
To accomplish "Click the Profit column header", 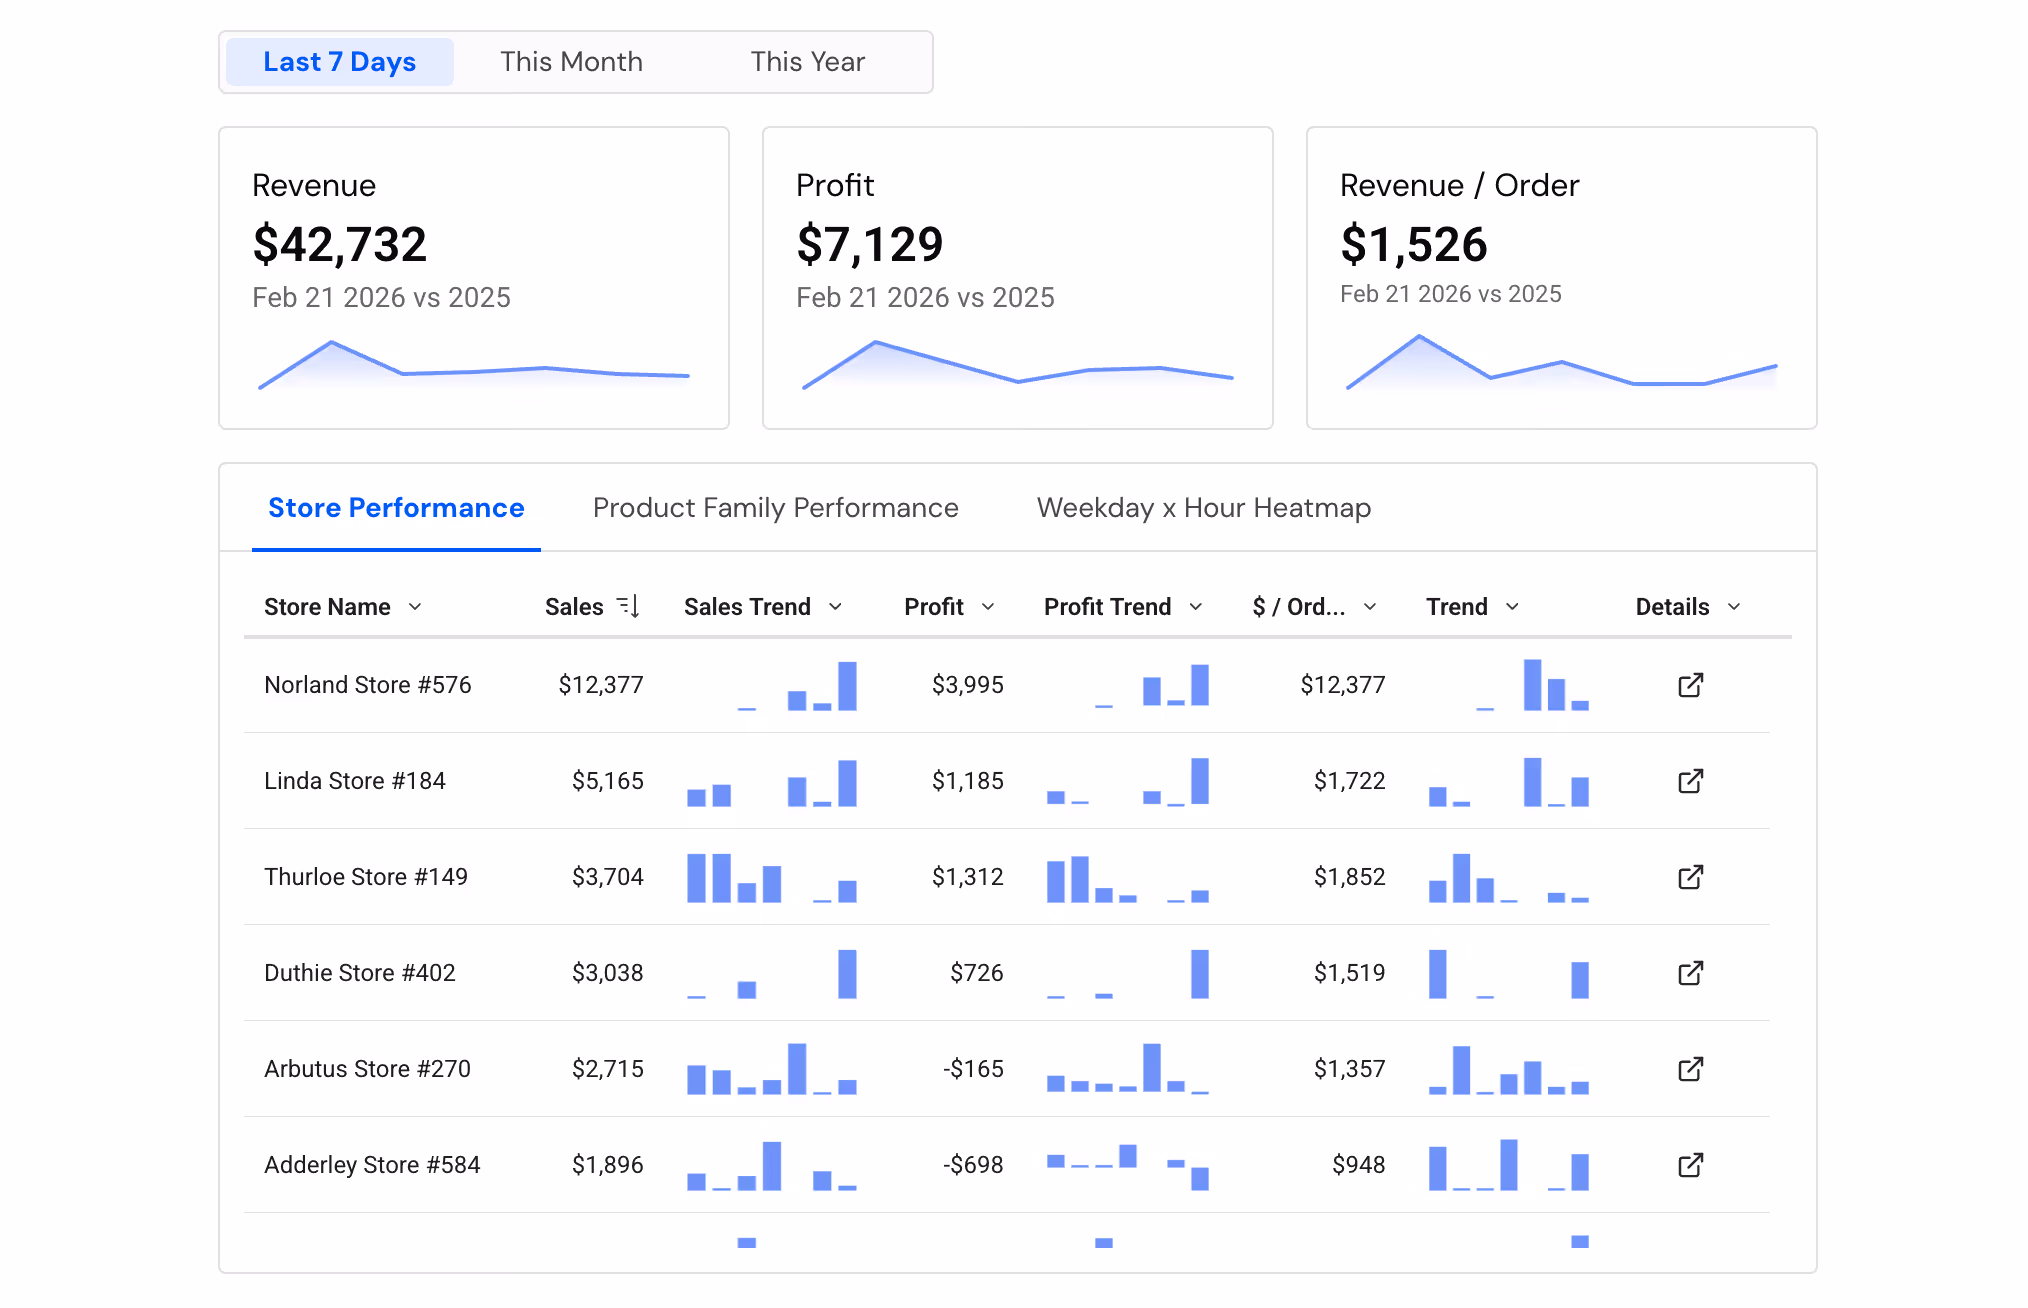I will click(933, 607).
